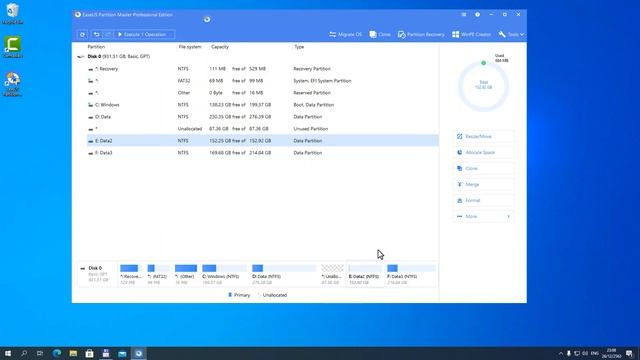Open the hamburger menu in the title bar
The height and width of the screenshot is (360, 640).
coord(464,14)
